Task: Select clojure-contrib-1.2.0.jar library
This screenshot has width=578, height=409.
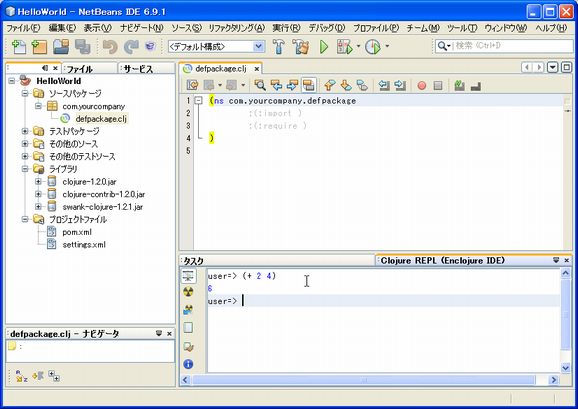Action: coord(104,194)
